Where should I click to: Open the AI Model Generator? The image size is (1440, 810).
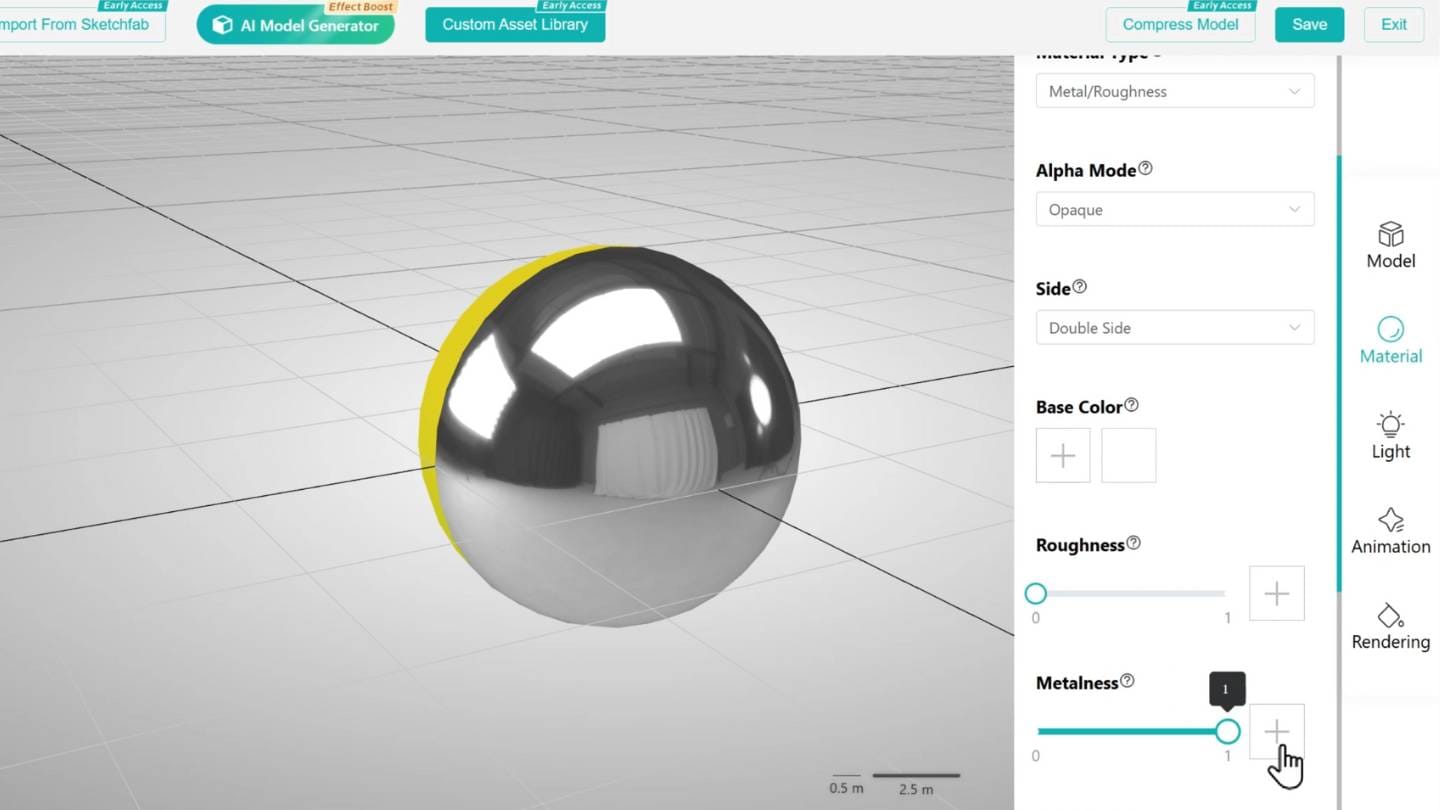294,24
